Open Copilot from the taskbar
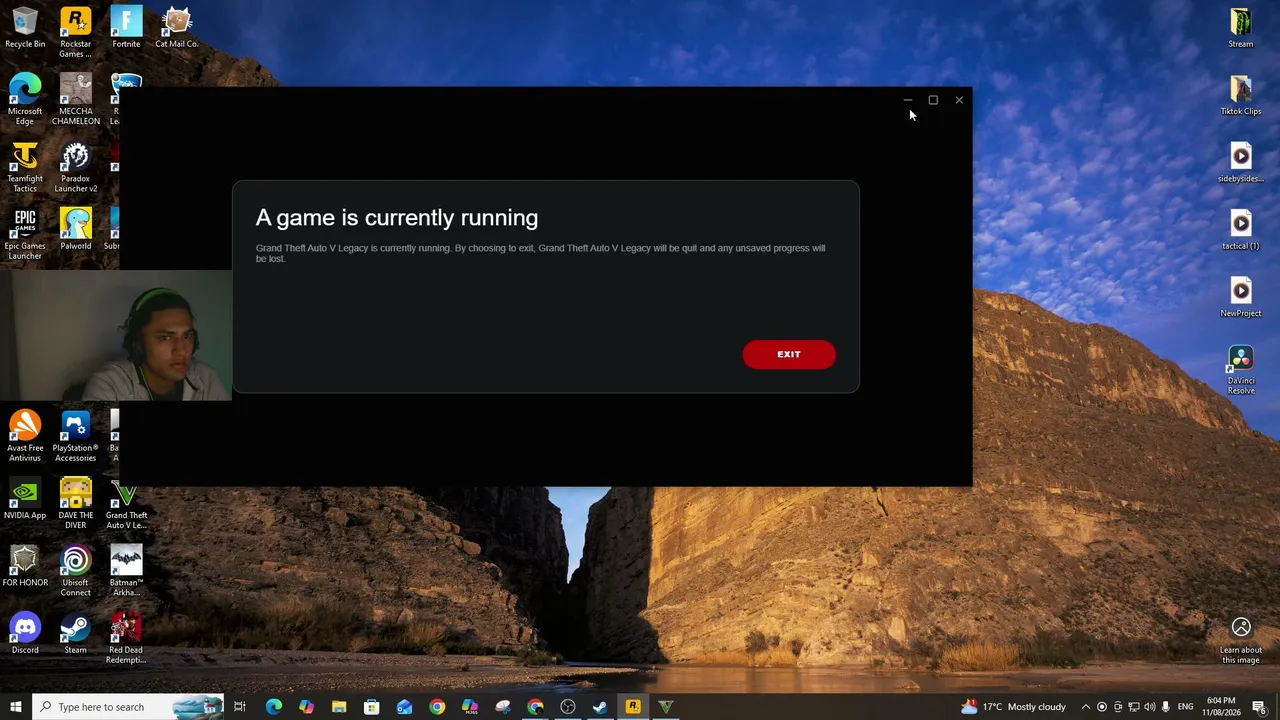 (x=306, y=707)
